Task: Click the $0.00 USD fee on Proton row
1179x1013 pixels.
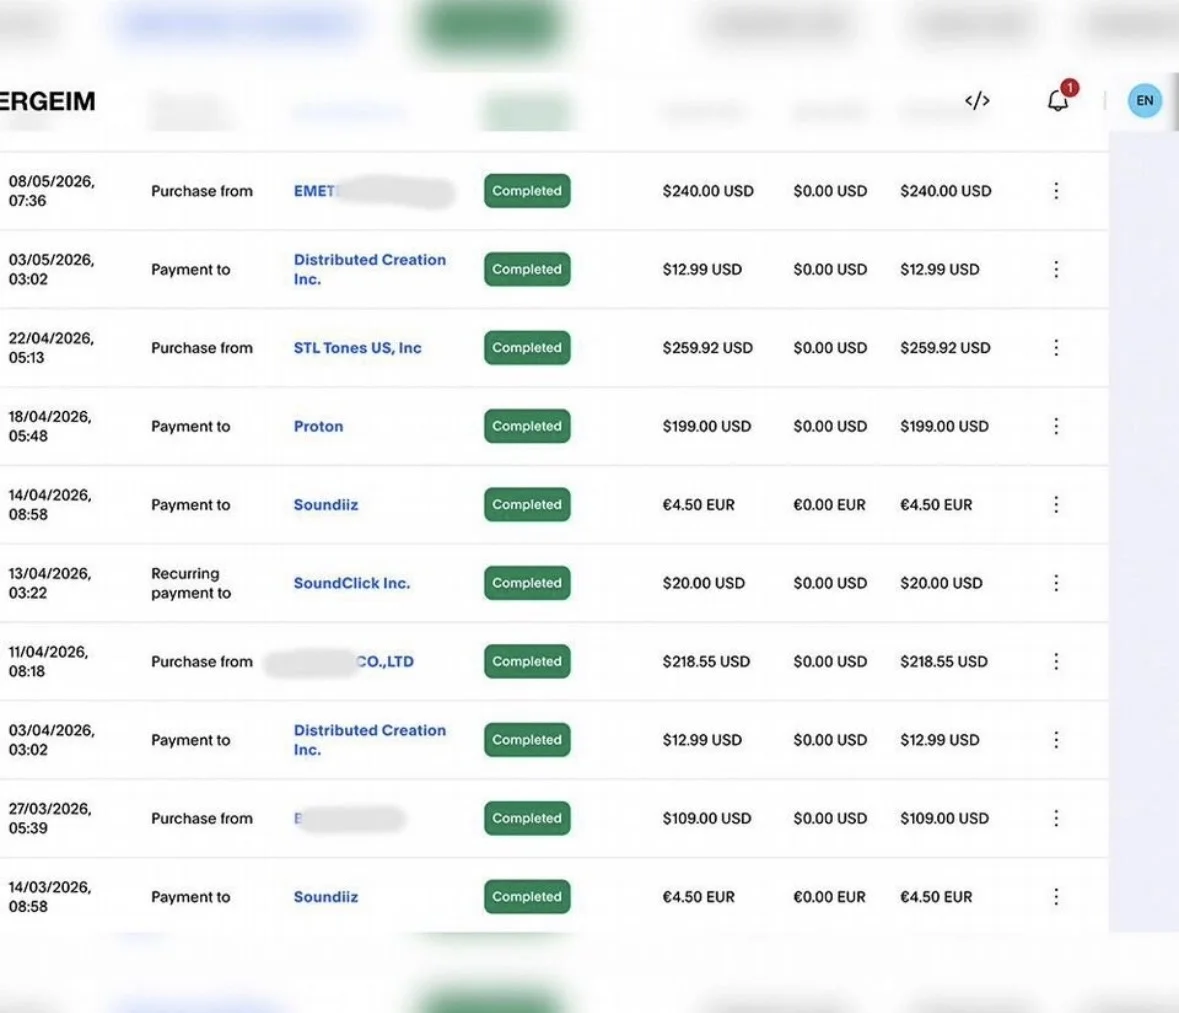Action: (830, 426)
